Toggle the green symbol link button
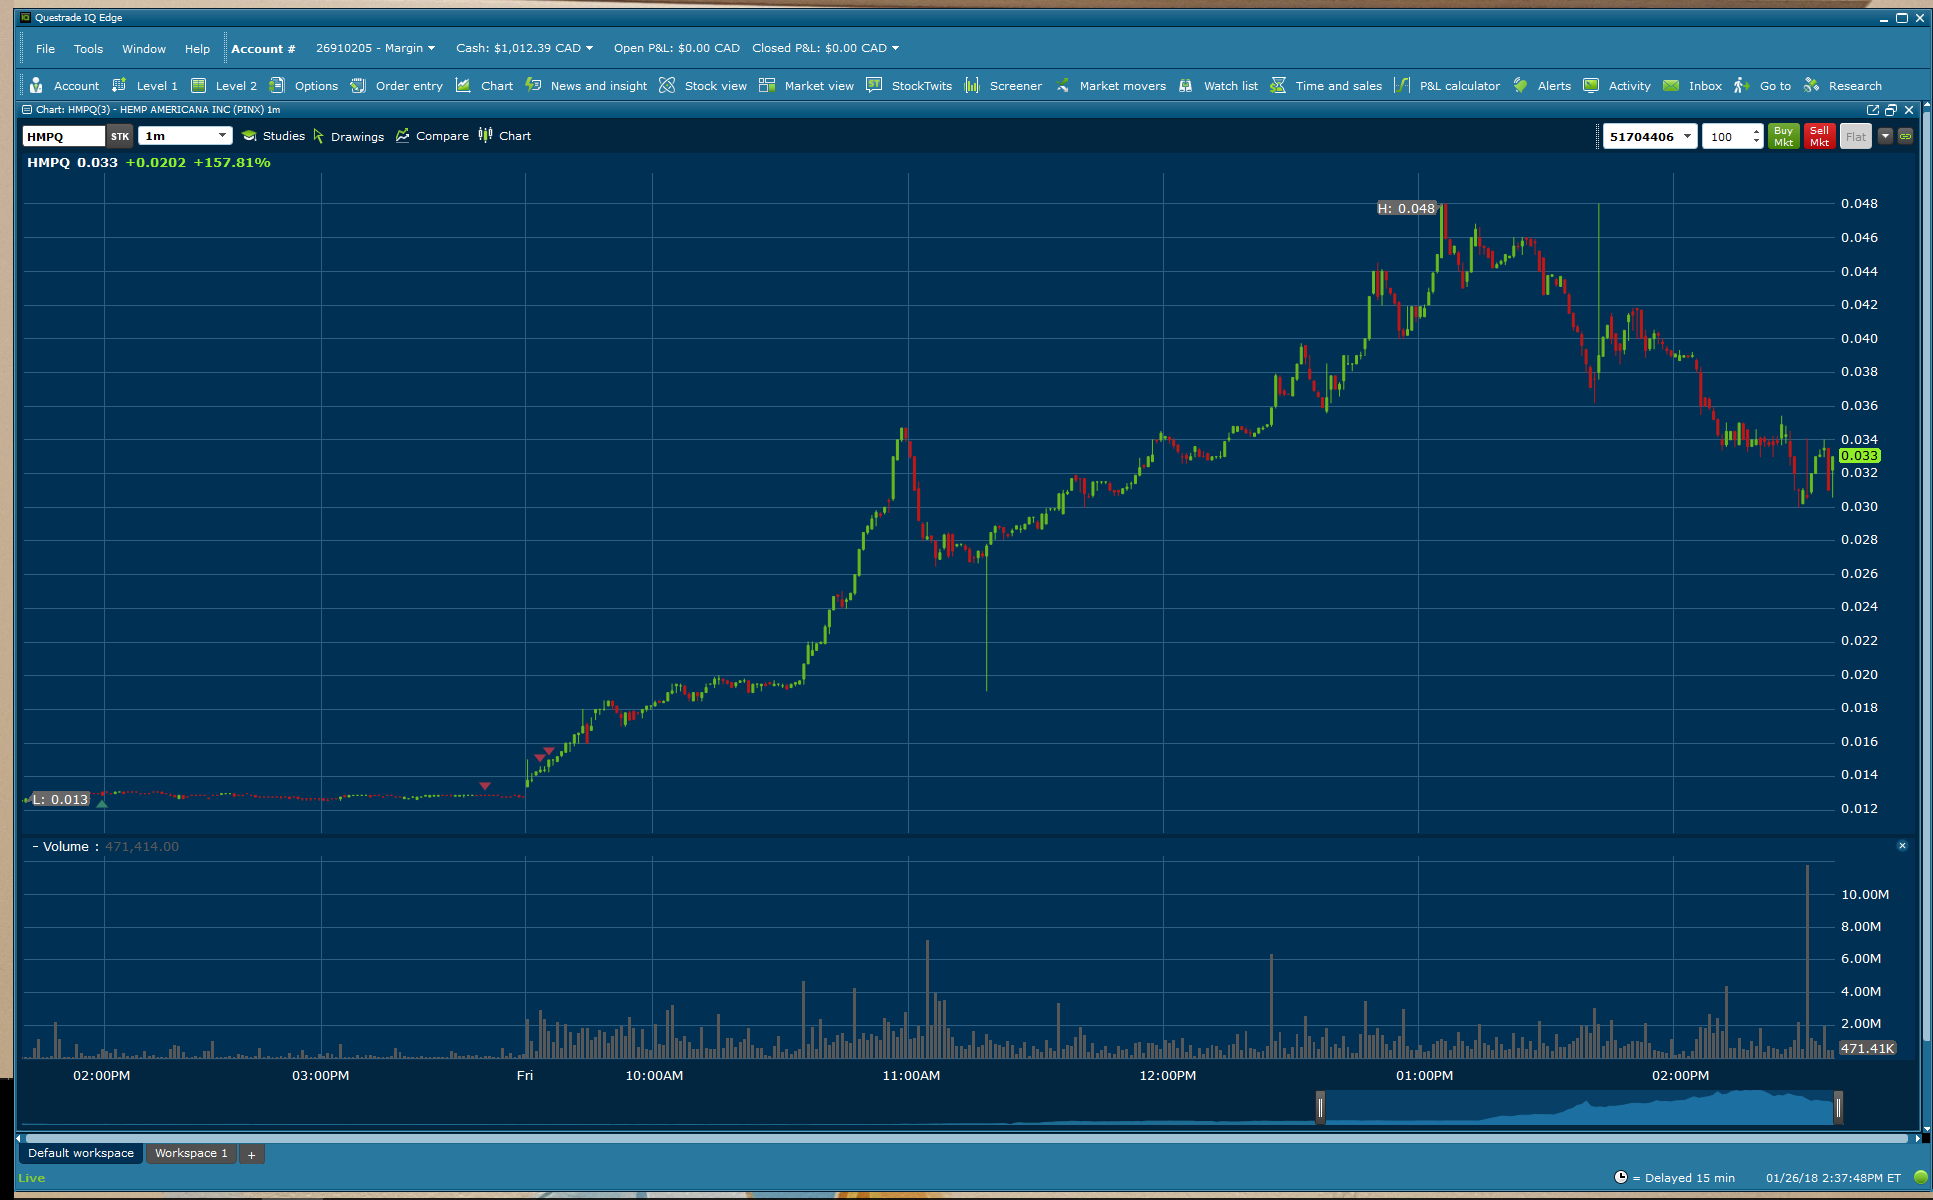Screen dimensions: 1933x1200 (x=1905, y=137)
